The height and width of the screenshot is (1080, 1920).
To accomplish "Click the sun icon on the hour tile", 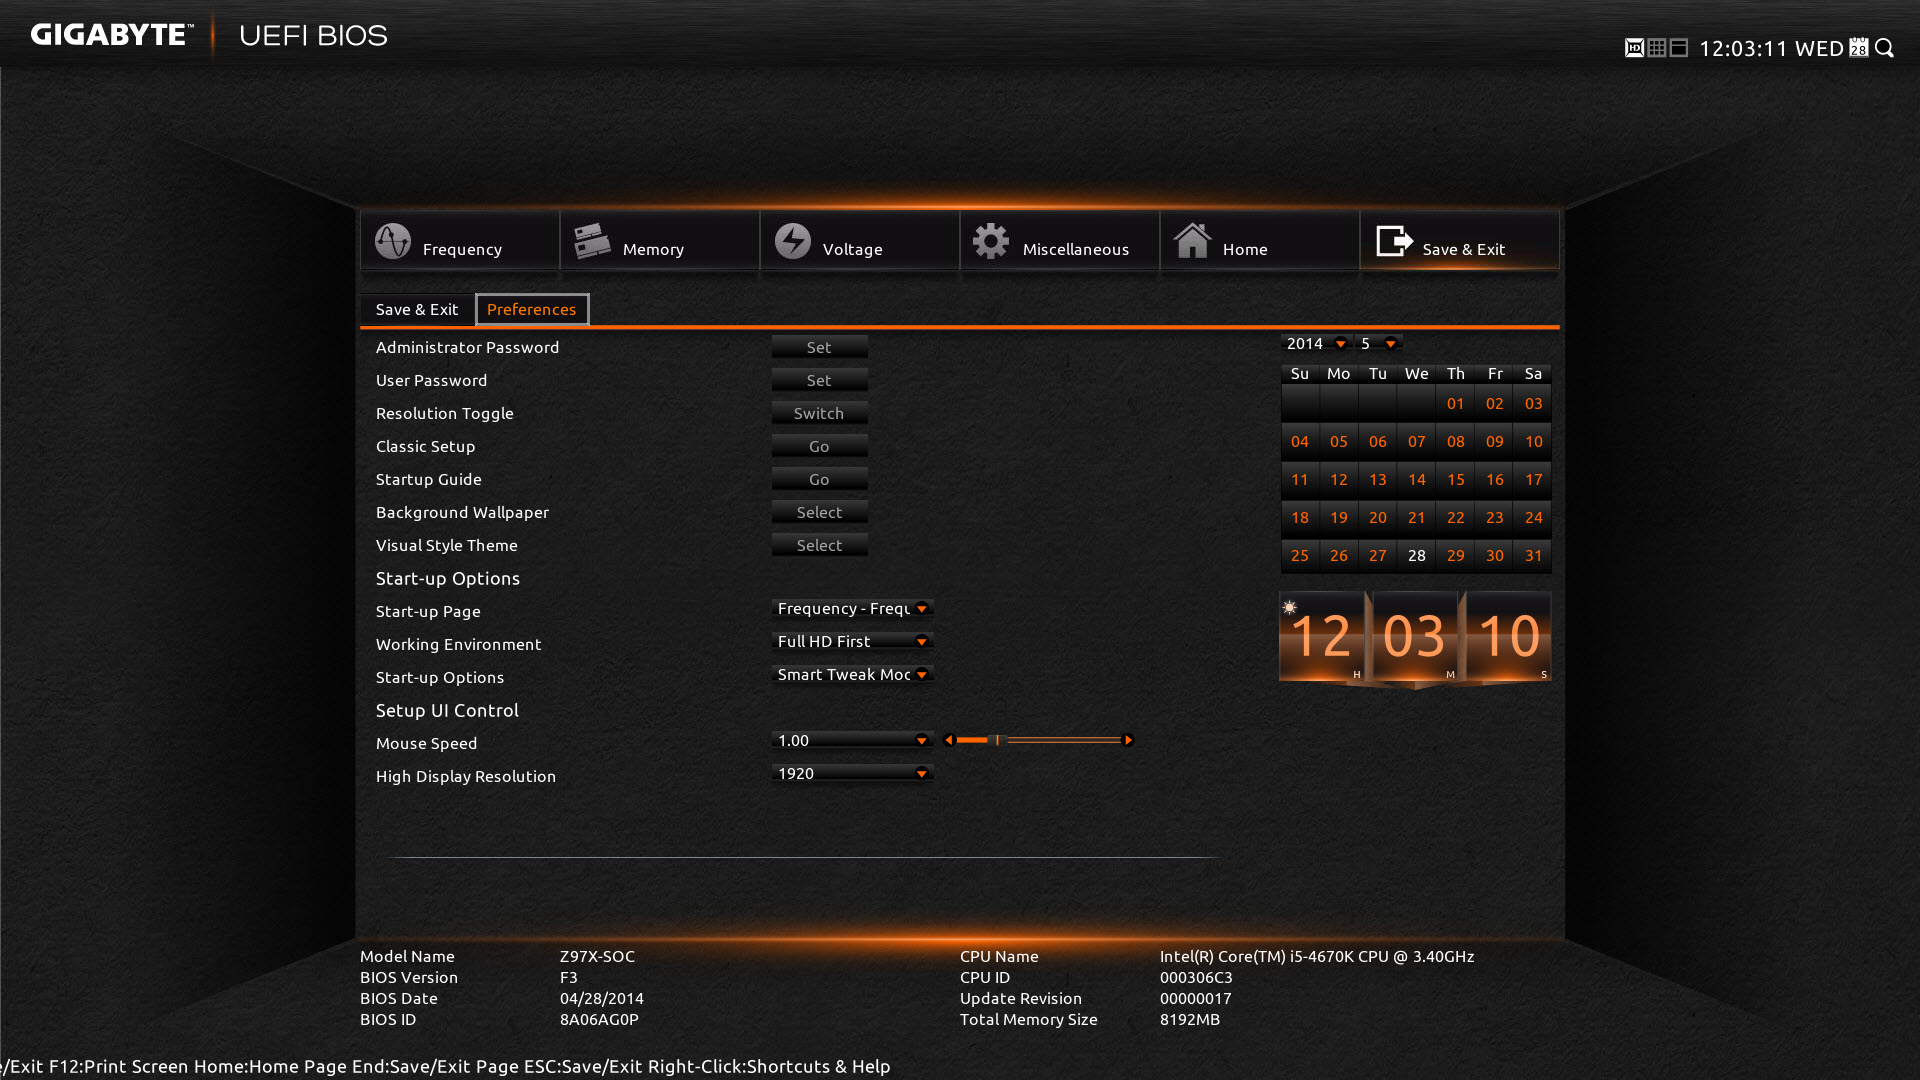I will tap(1290, 607).
